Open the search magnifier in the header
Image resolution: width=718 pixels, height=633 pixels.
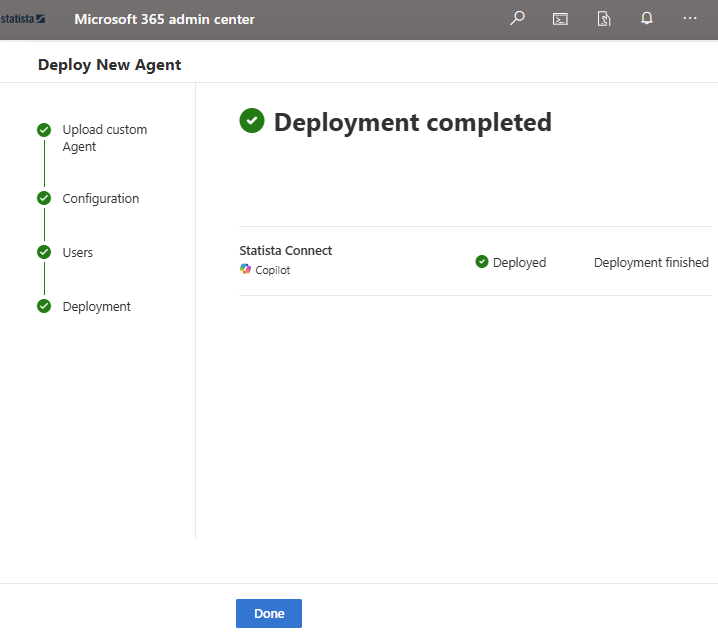tap(517, 18)
